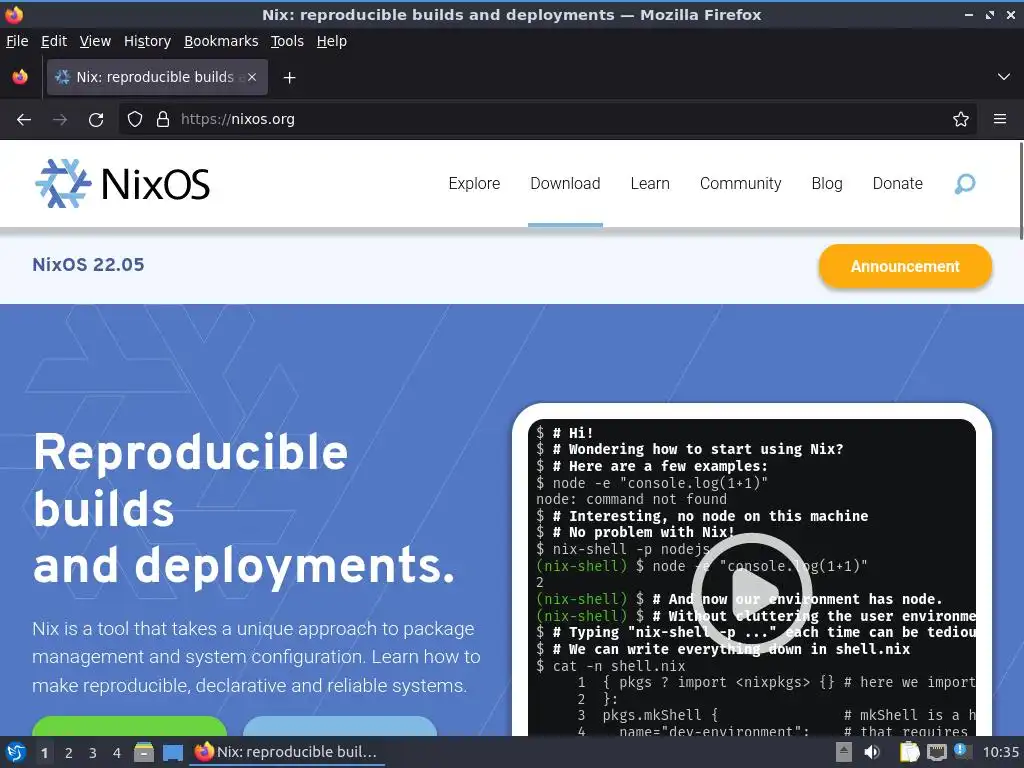
Task: Open the notification info tray icon
Action: click(961, 751)
